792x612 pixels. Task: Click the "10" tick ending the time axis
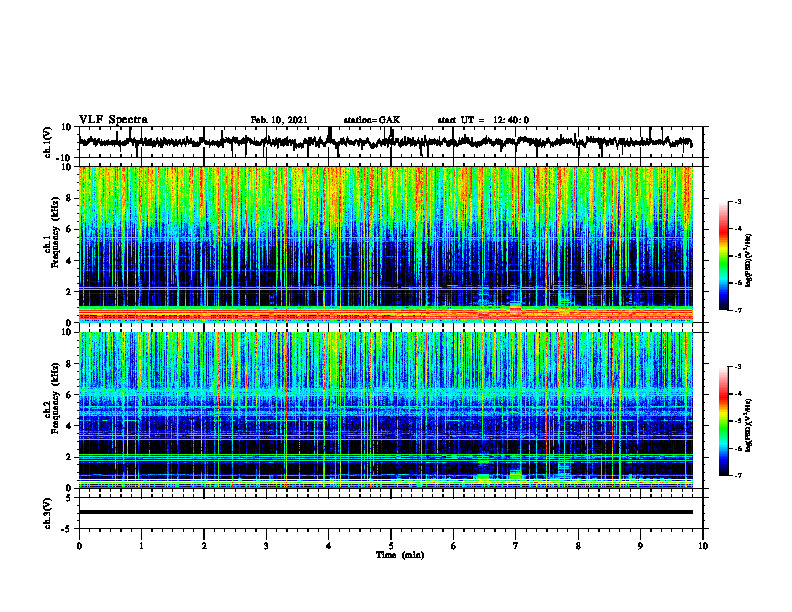(x=703, y=546)
